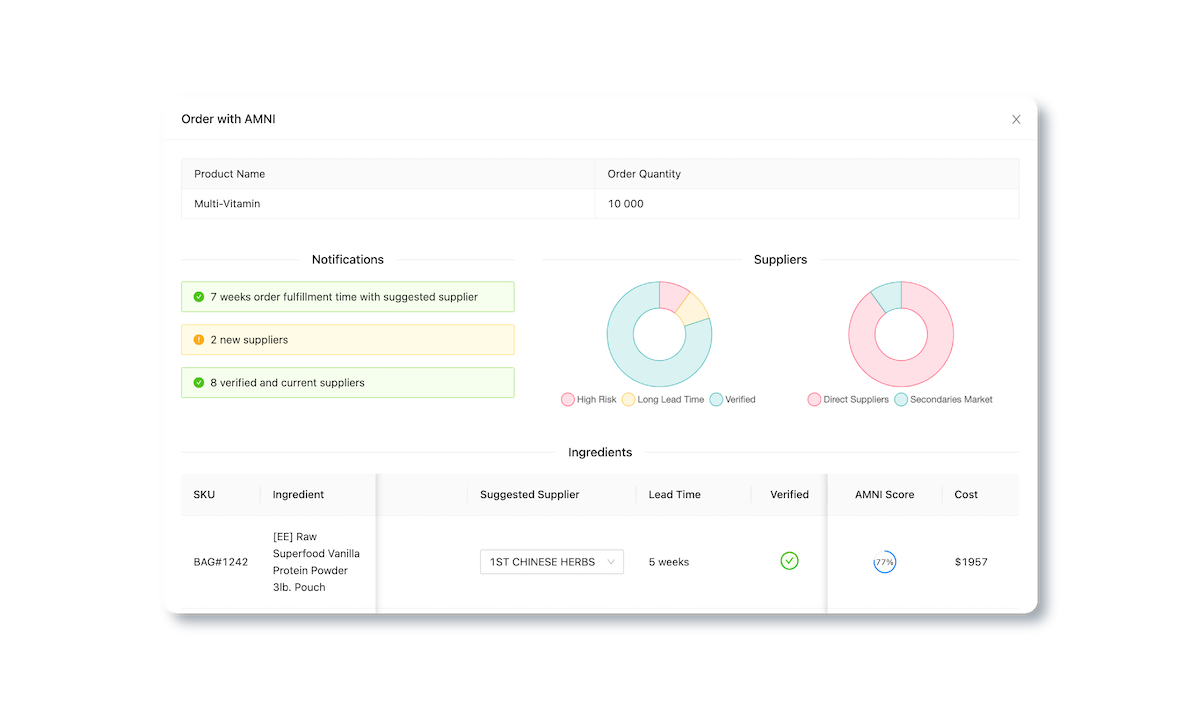Click the green verified checkmark in ingredient row
Viewport: 1200px width, 720px height.
point(789,561)
